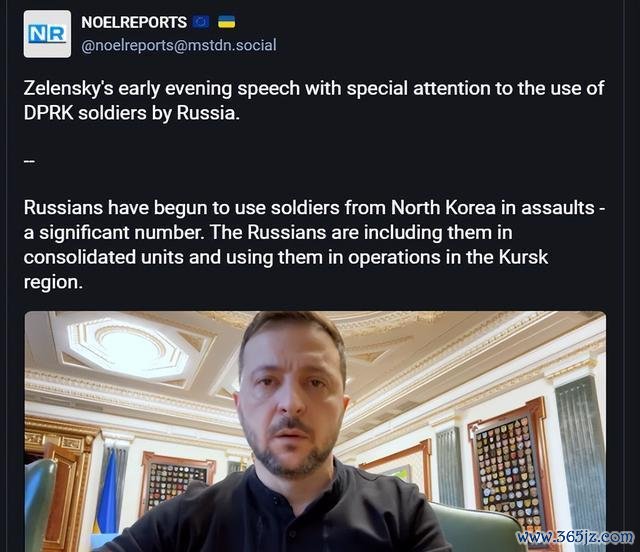Open the NR profile avatar

47,34
